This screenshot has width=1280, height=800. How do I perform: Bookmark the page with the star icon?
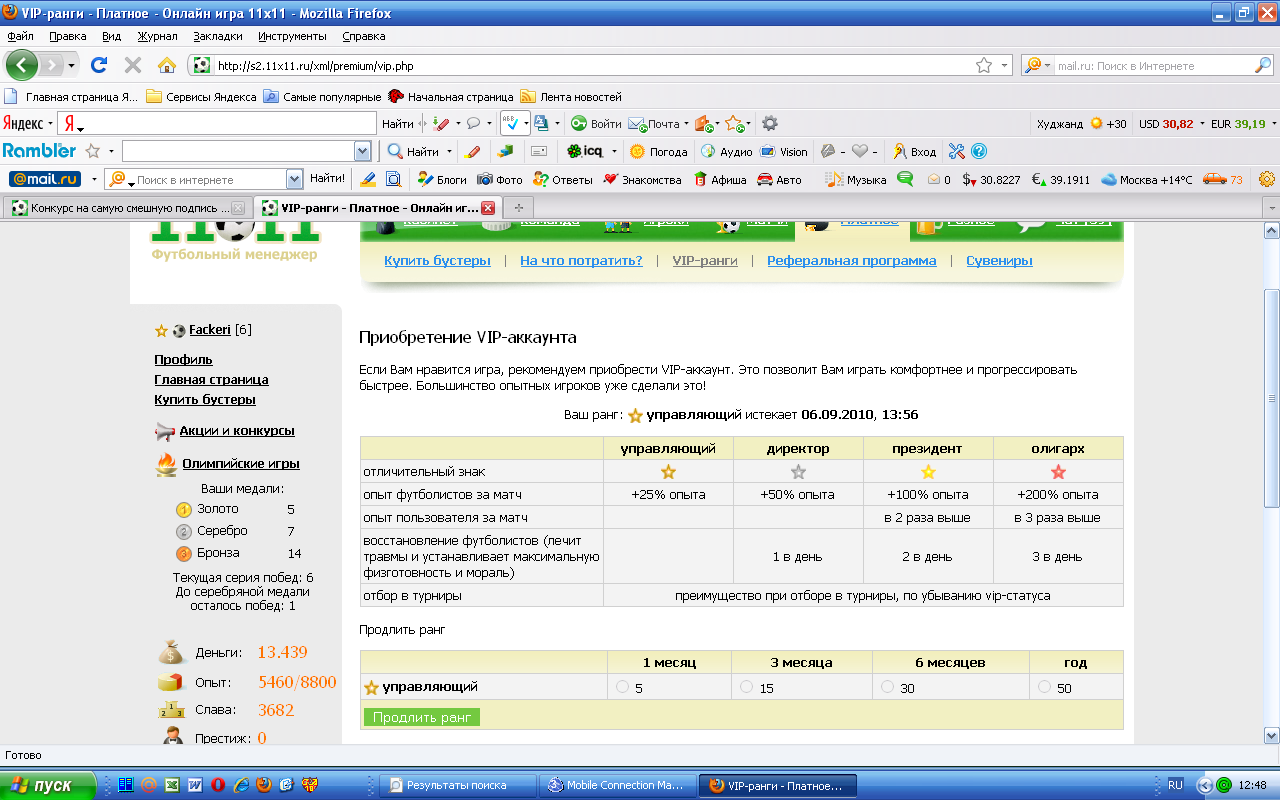click(984, 65)
